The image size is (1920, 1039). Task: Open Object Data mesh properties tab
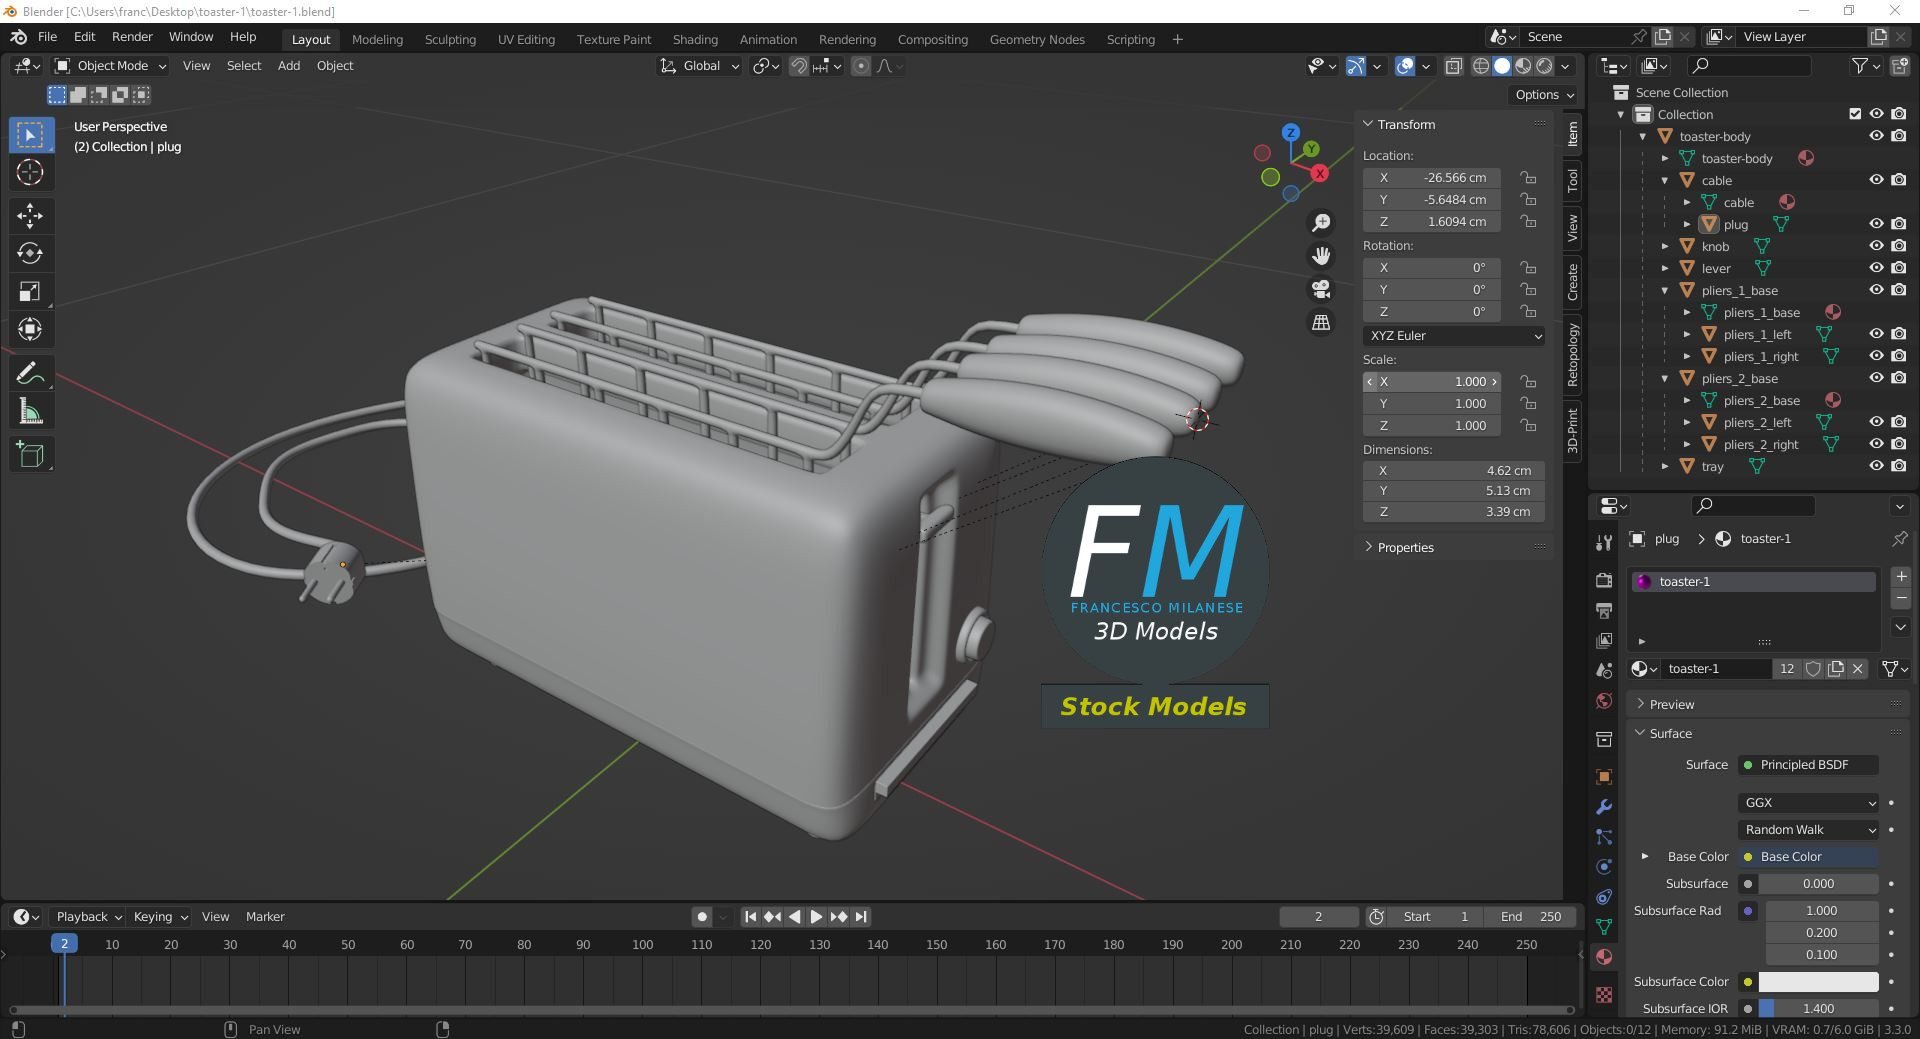coord(1604,927)
